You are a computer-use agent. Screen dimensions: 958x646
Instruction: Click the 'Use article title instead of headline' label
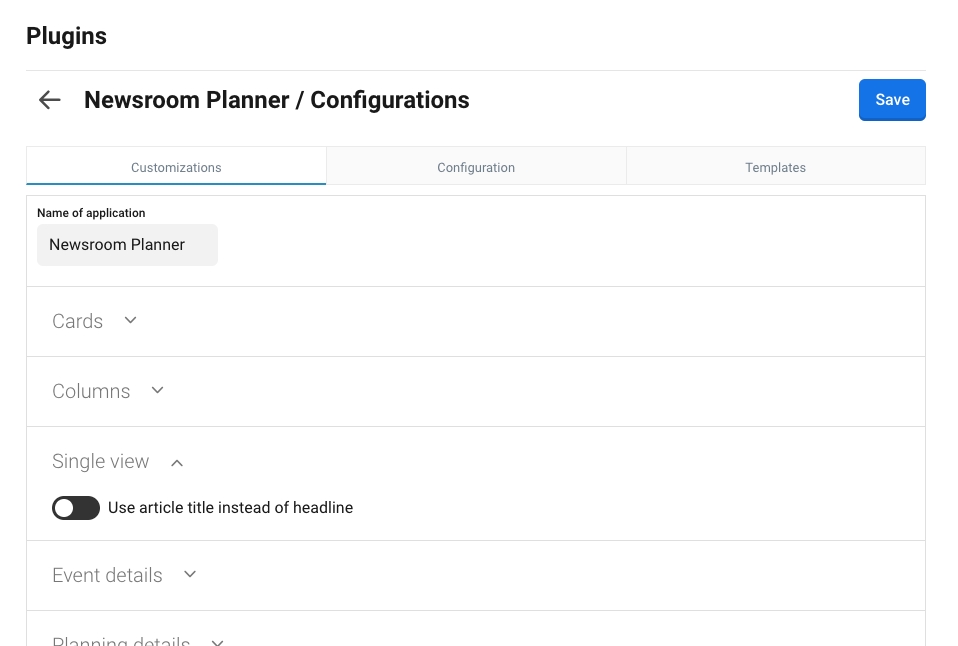230,508
